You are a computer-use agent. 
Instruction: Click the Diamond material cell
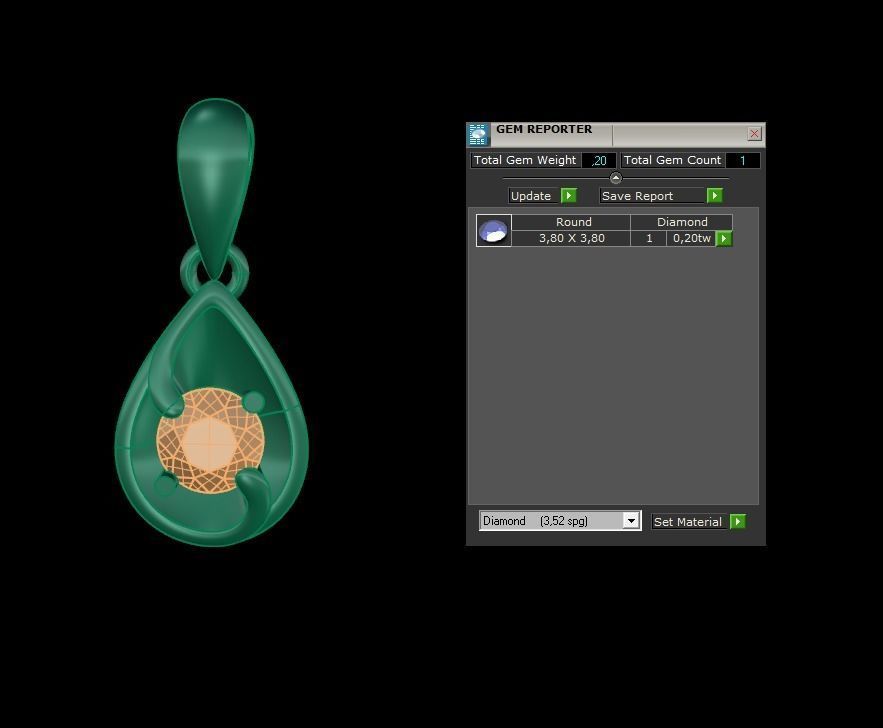coord(681,222)
